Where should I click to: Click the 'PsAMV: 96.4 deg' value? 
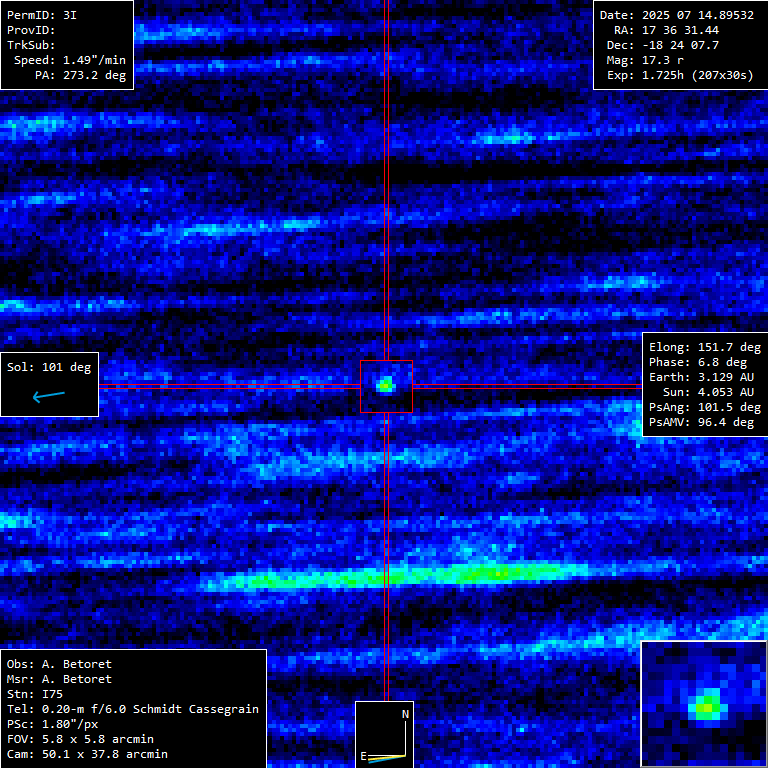coord(701,422)
